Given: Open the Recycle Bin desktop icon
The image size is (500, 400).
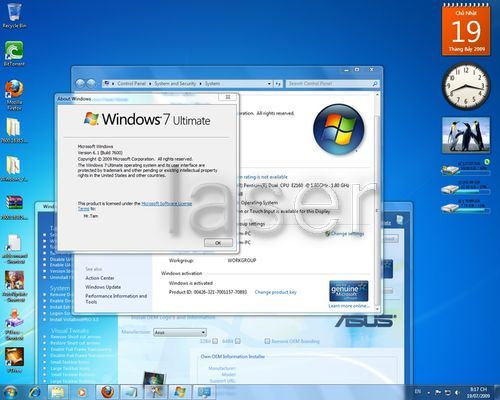Looking at the screenshot, I should tap(14, 15).
